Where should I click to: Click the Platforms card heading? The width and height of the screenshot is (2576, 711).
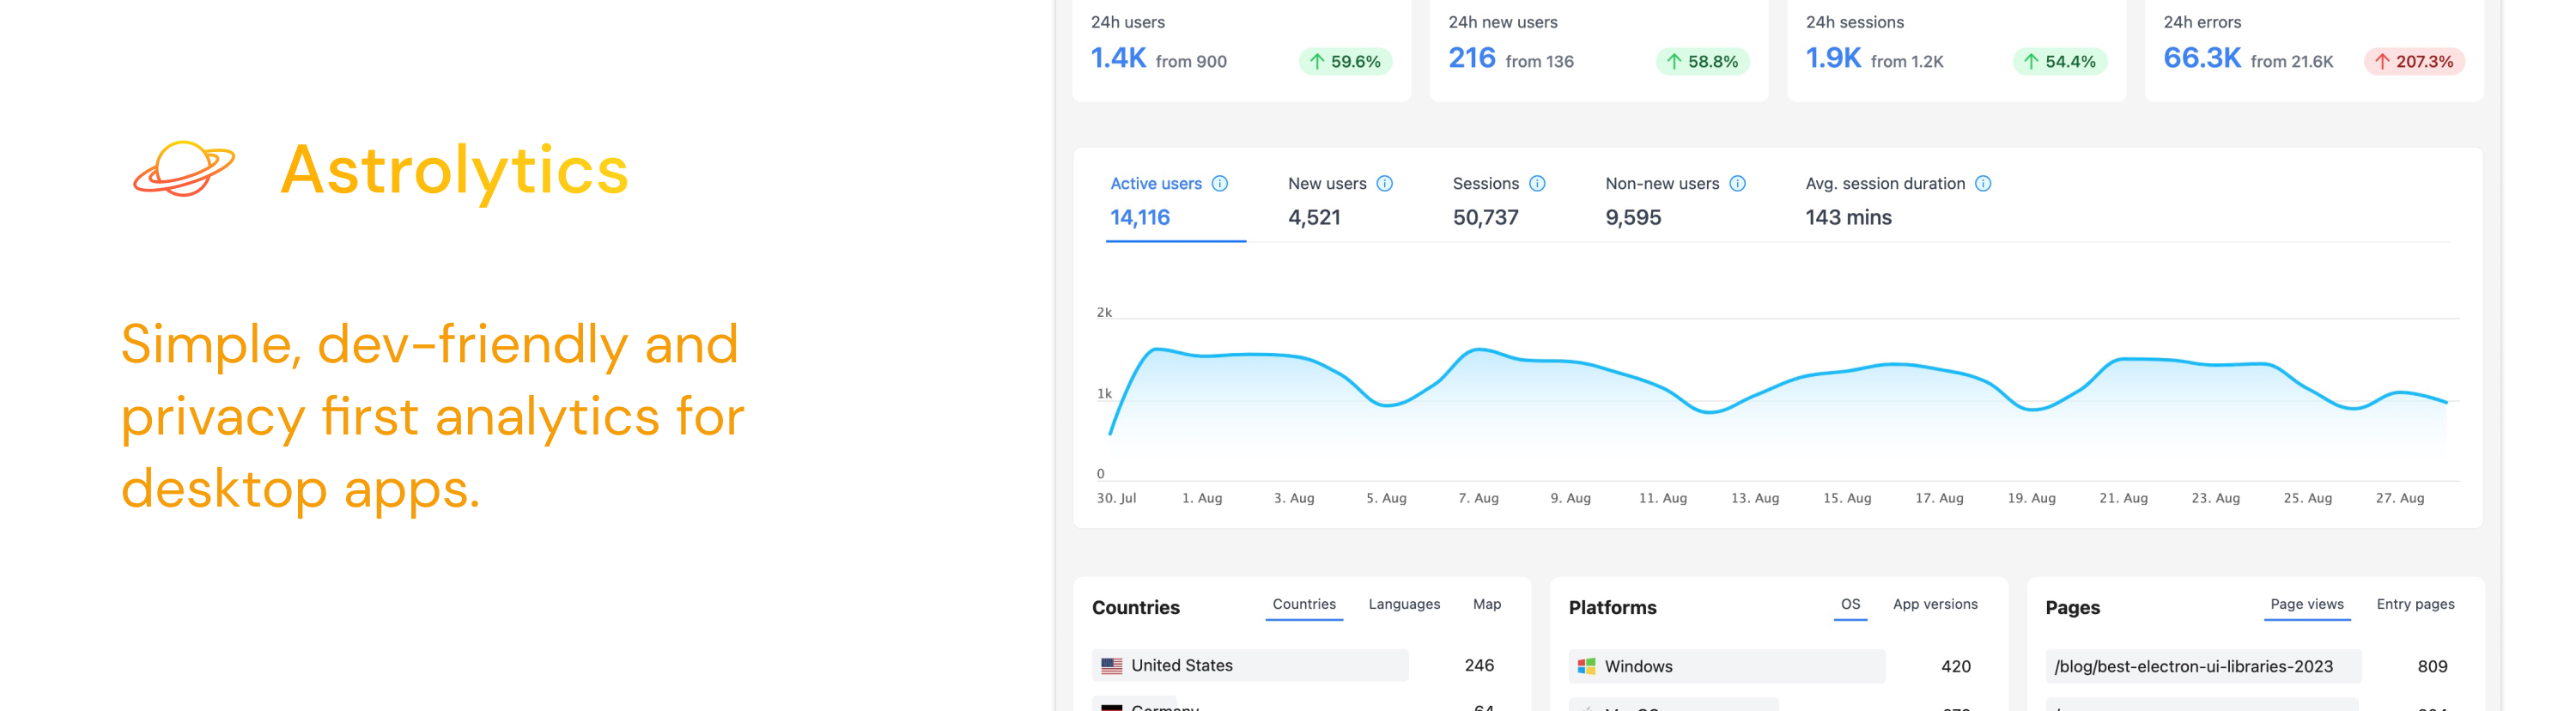click(1612, 607)
